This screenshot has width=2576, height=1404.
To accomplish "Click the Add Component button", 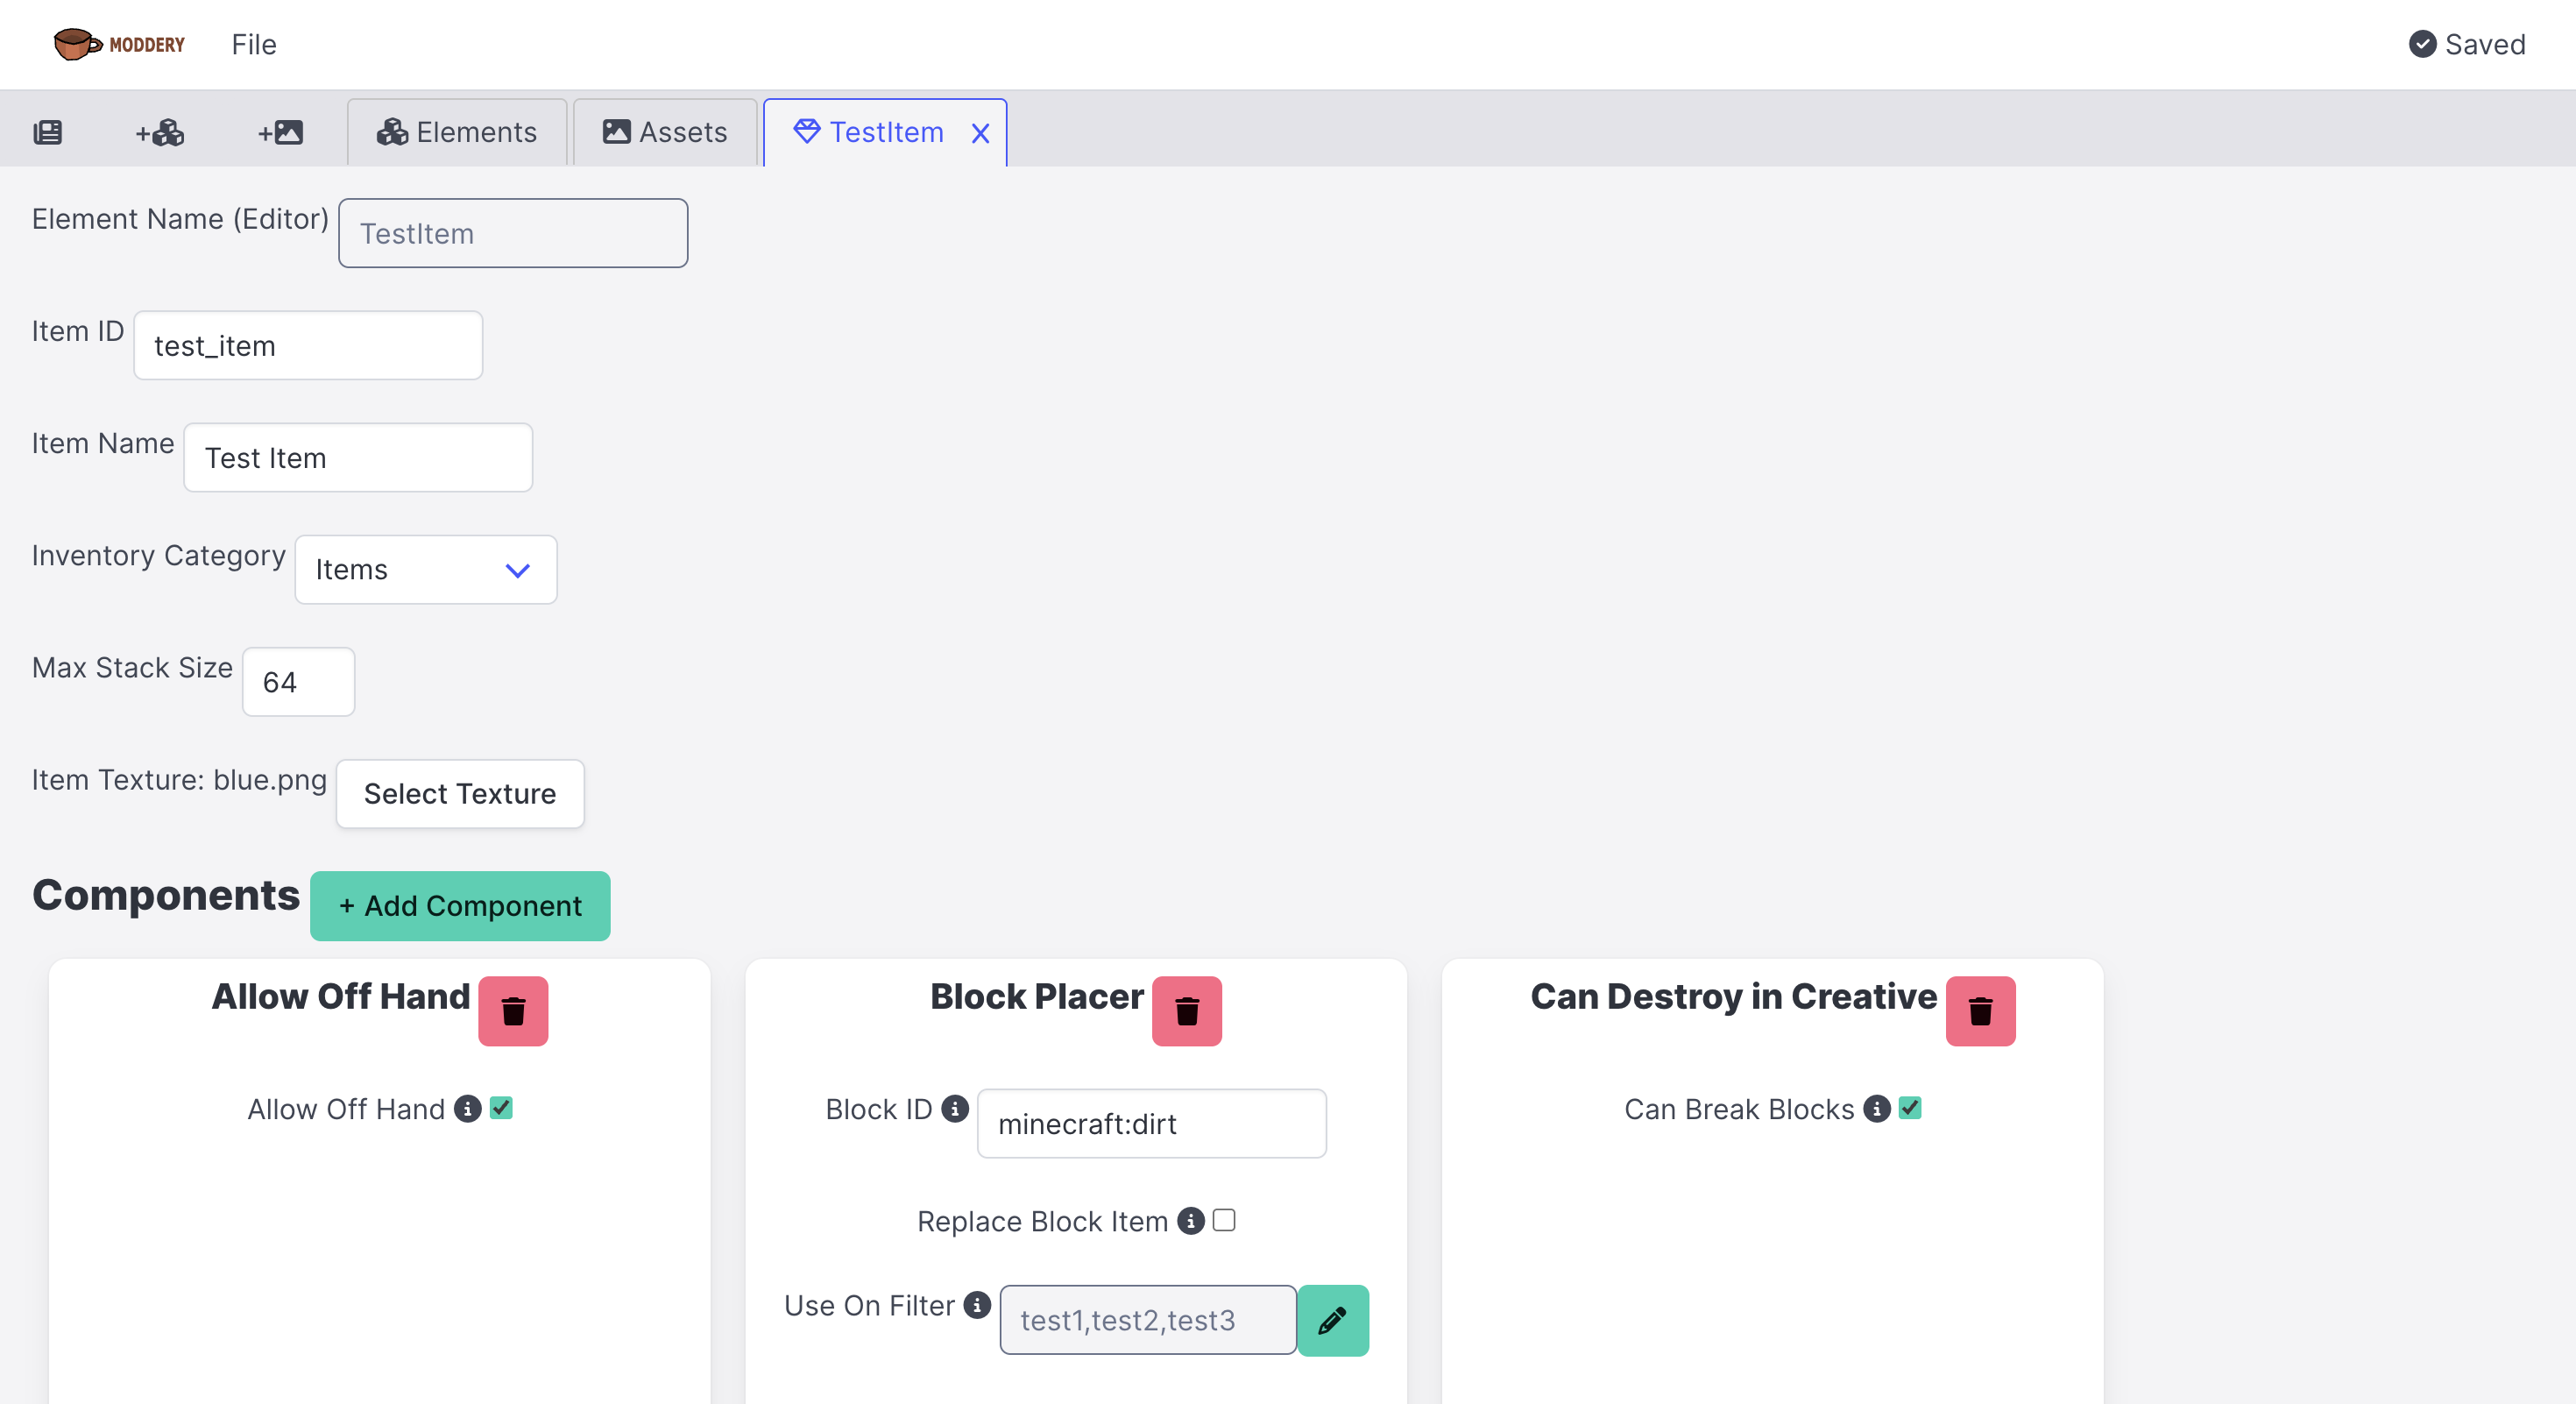I will (x=460, y=905).
